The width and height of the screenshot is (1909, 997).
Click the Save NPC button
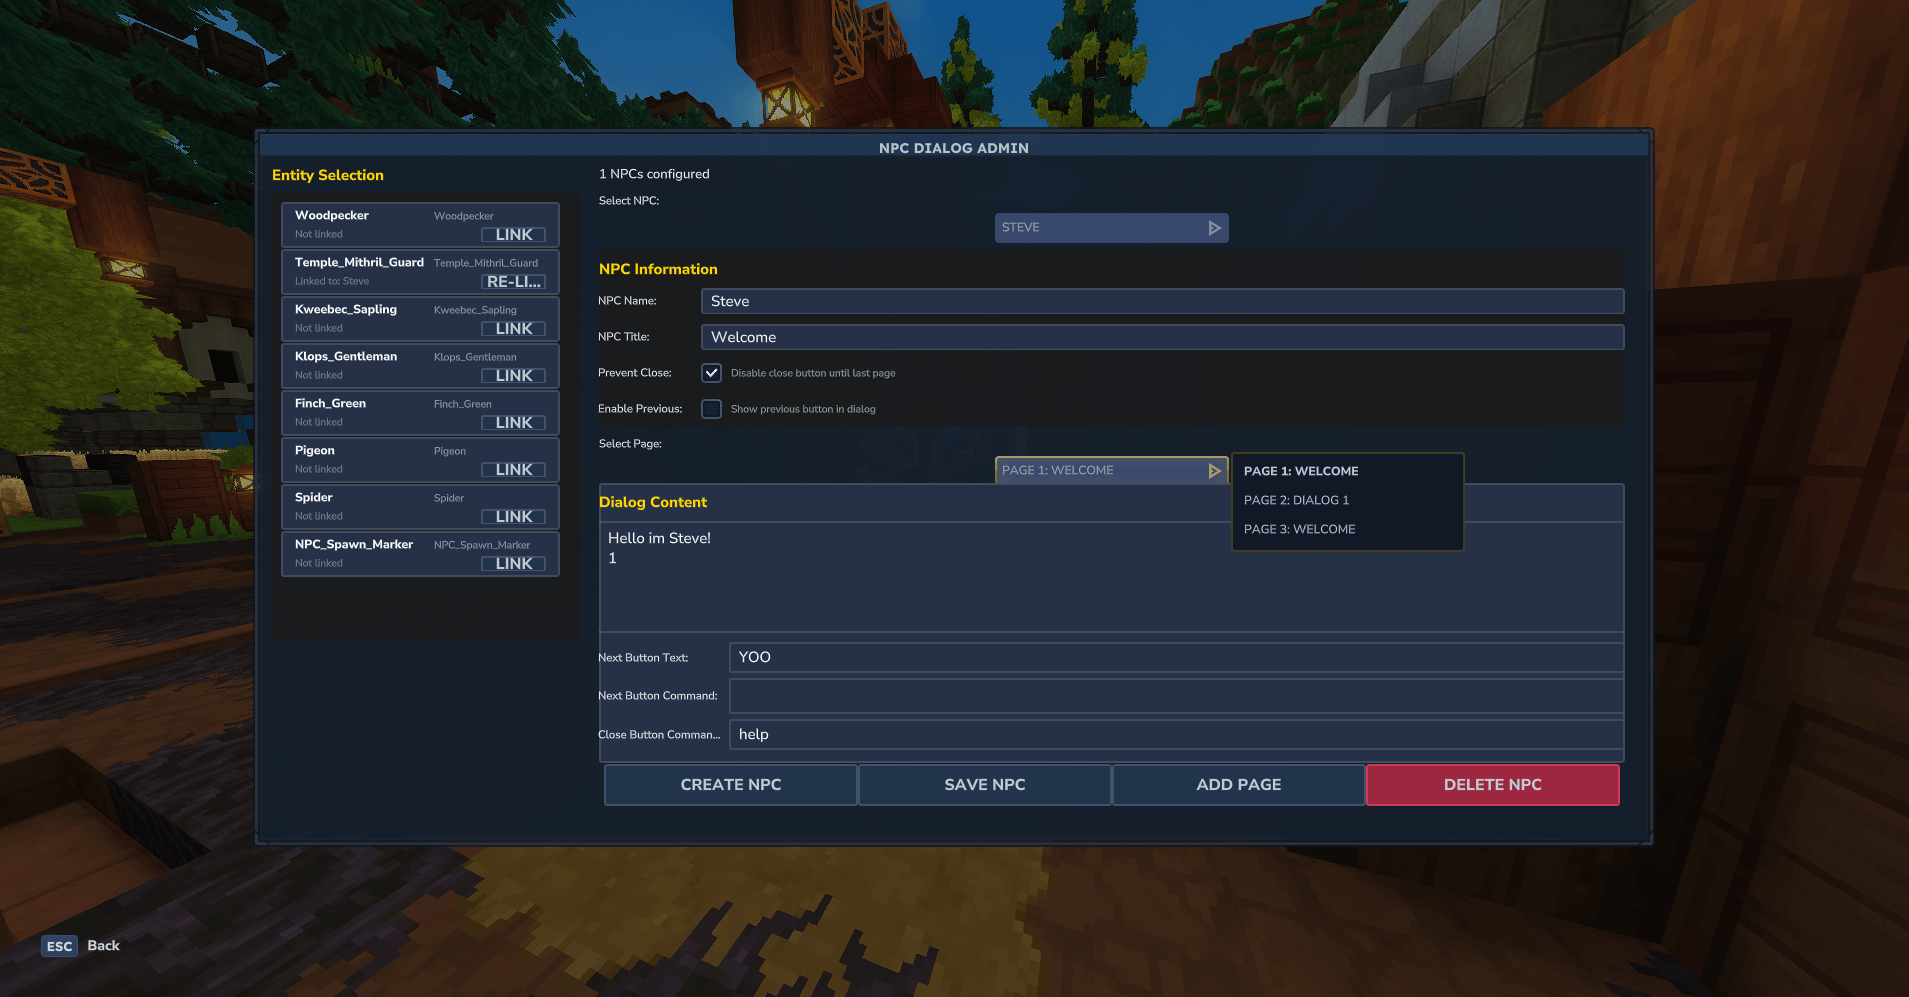click(x=984, y=785)
